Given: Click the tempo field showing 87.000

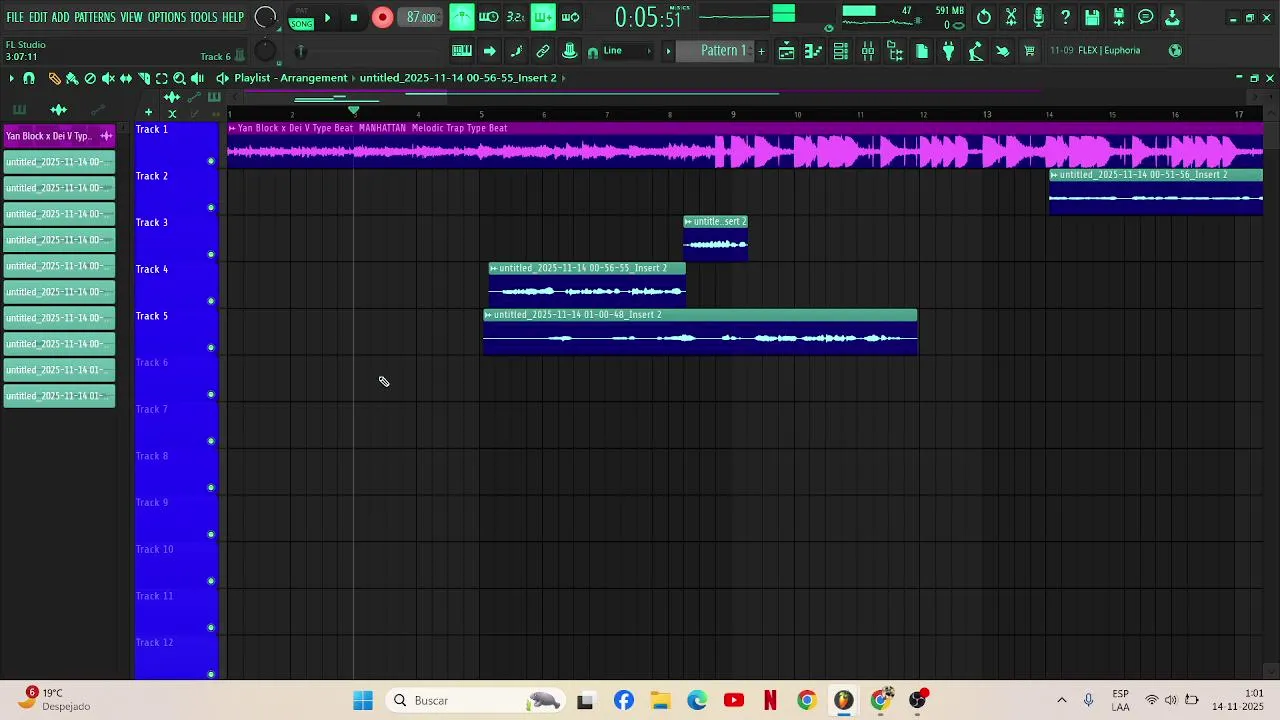Looking at the screenshot, I should click(x=421, y=17).
